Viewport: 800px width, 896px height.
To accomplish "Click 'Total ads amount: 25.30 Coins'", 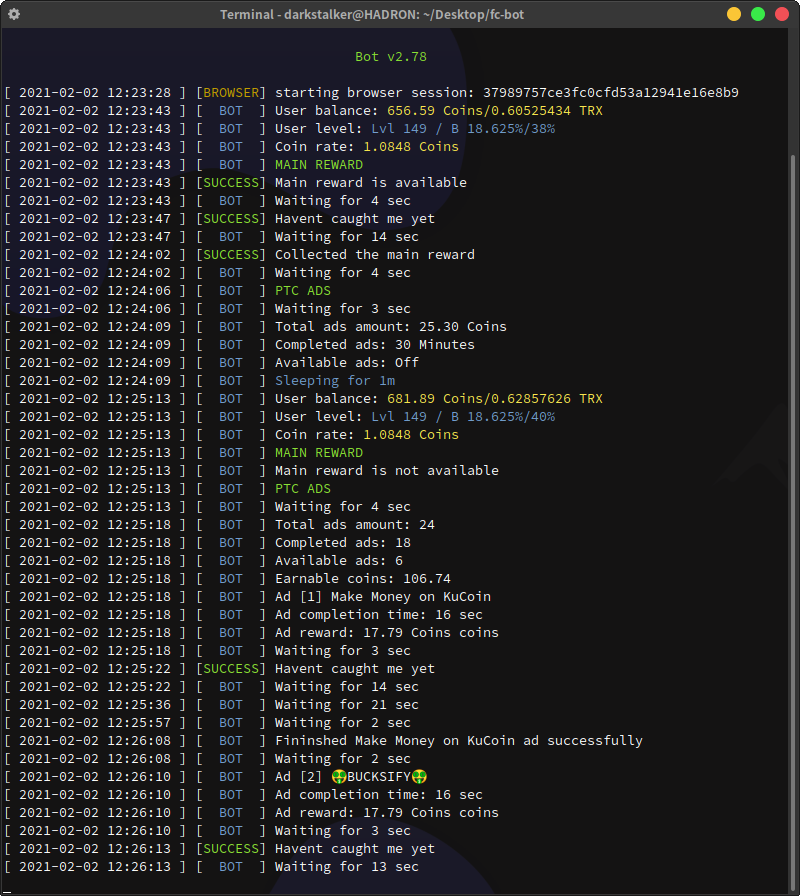I will pos(391,327).
